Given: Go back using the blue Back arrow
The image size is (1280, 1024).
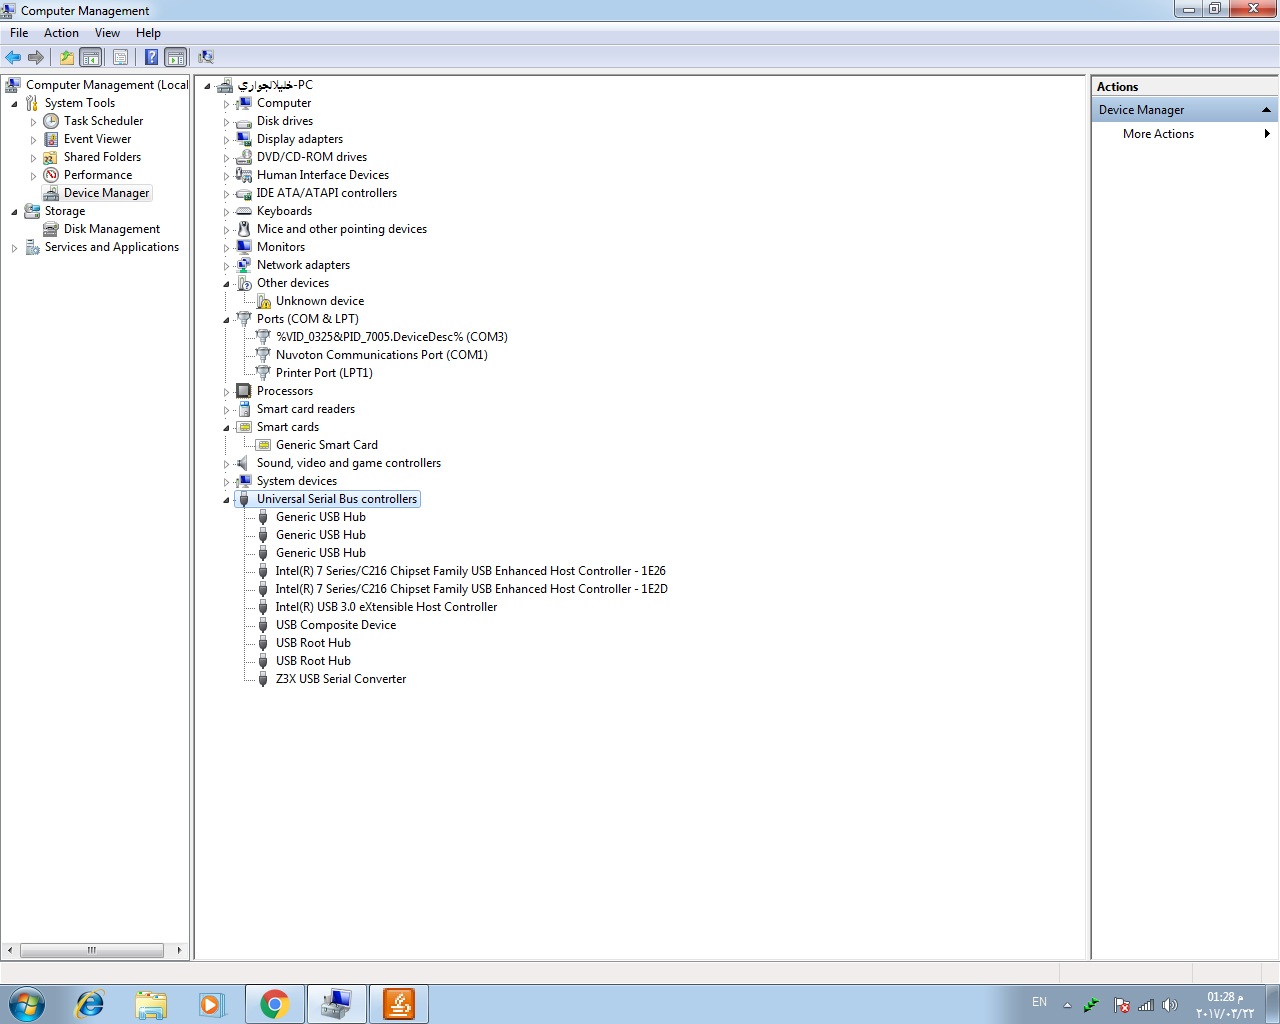Looking at the screenshot, I should click(13, 57).
